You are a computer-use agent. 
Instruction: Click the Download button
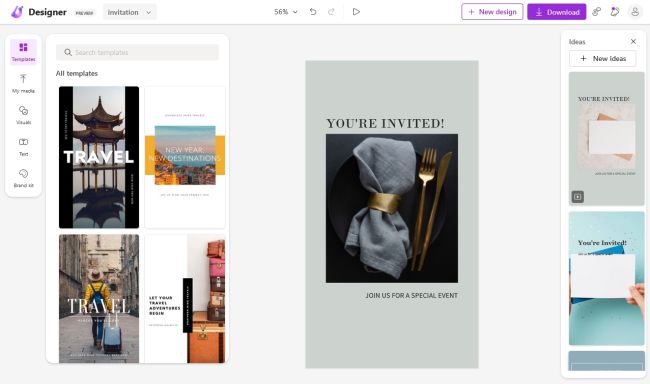pyautogui.click(x=556, y=12)
